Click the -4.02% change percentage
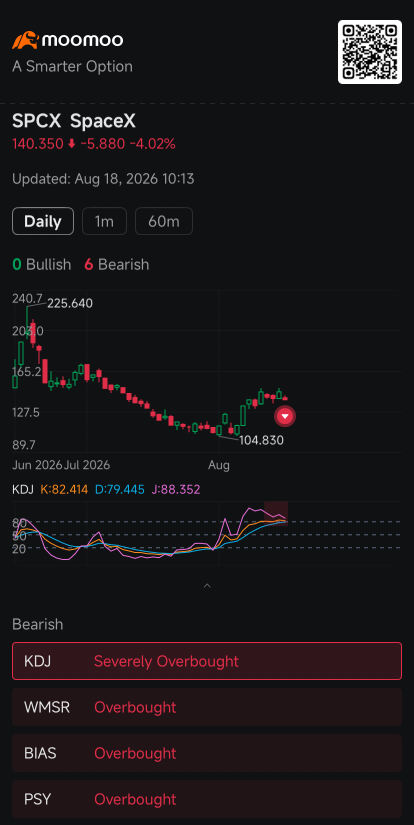This screenshot has height=825, width=414. click(153, 144)
